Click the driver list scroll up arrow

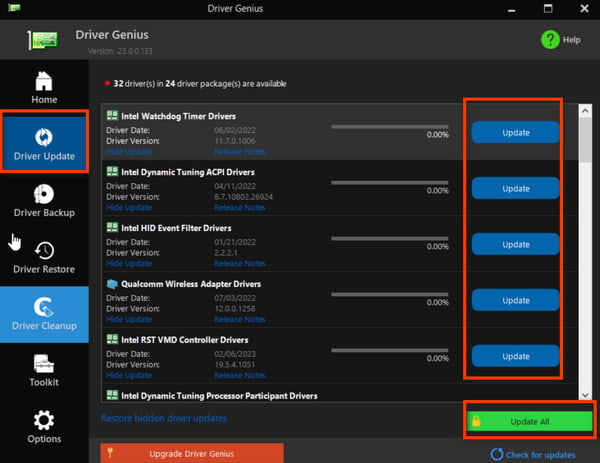coord(585,111)
